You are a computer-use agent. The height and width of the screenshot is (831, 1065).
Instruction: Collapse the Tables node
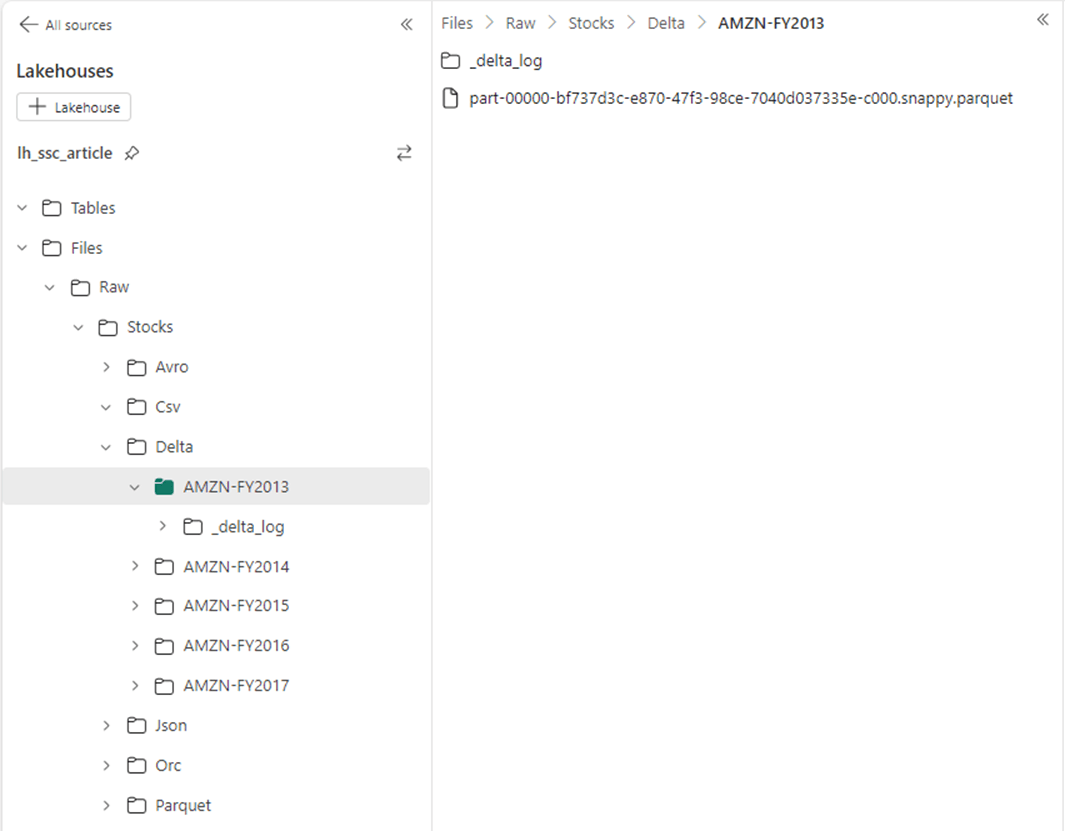[x=23, y=208]
